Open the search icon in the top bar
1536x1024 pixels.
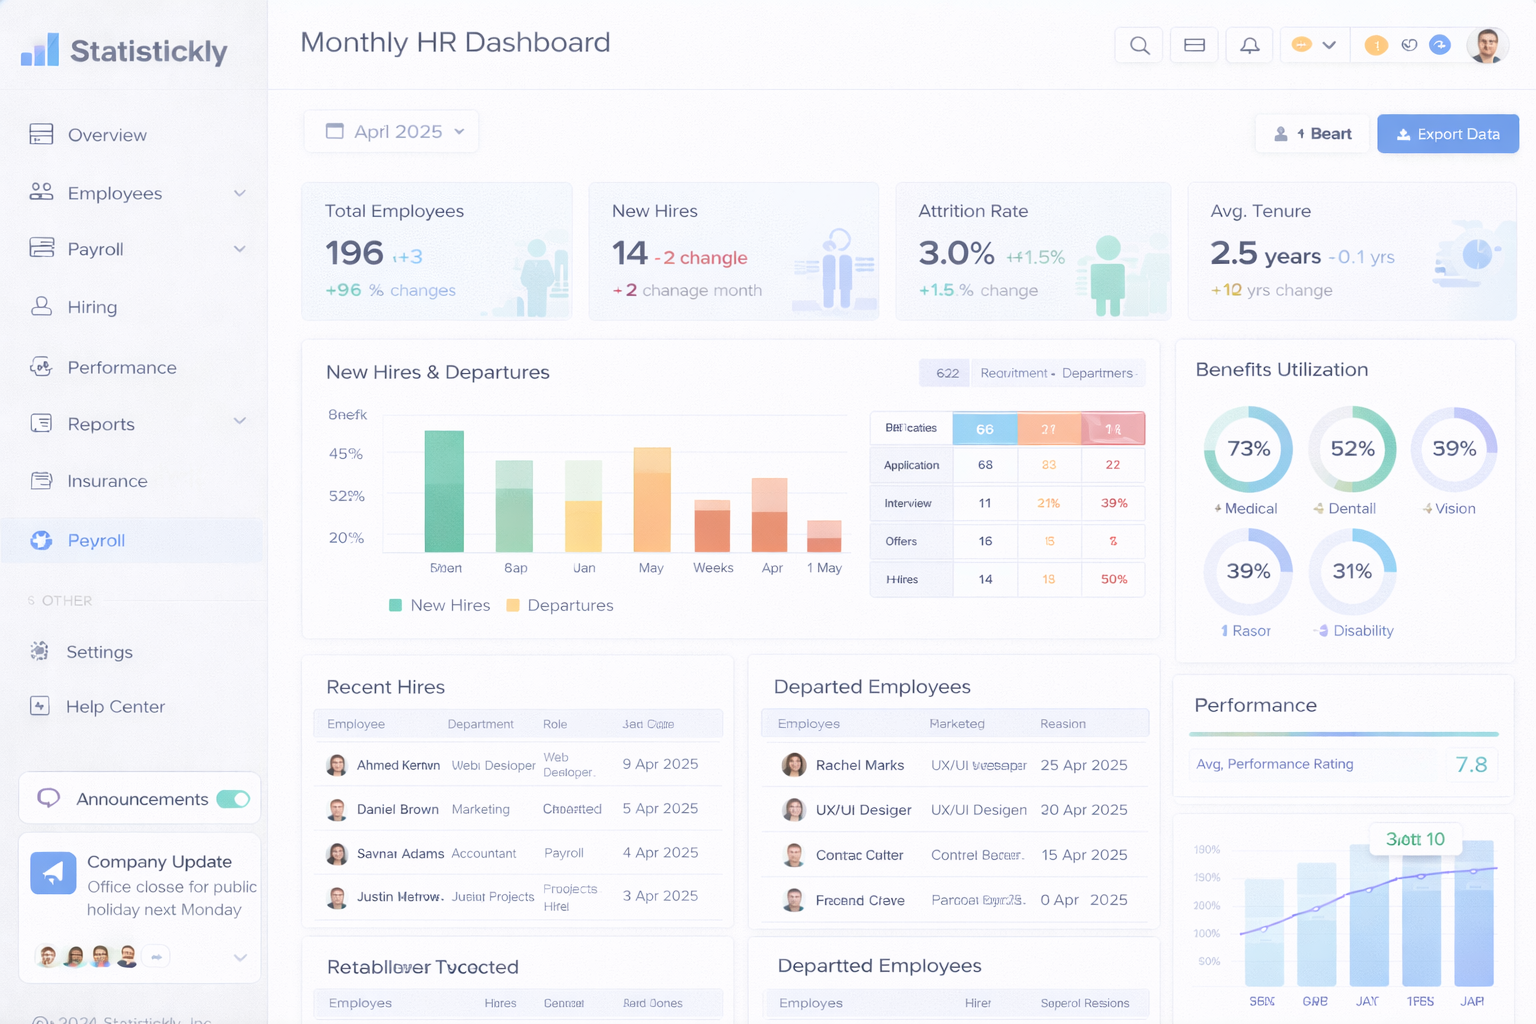click(x=1139, y=45)
